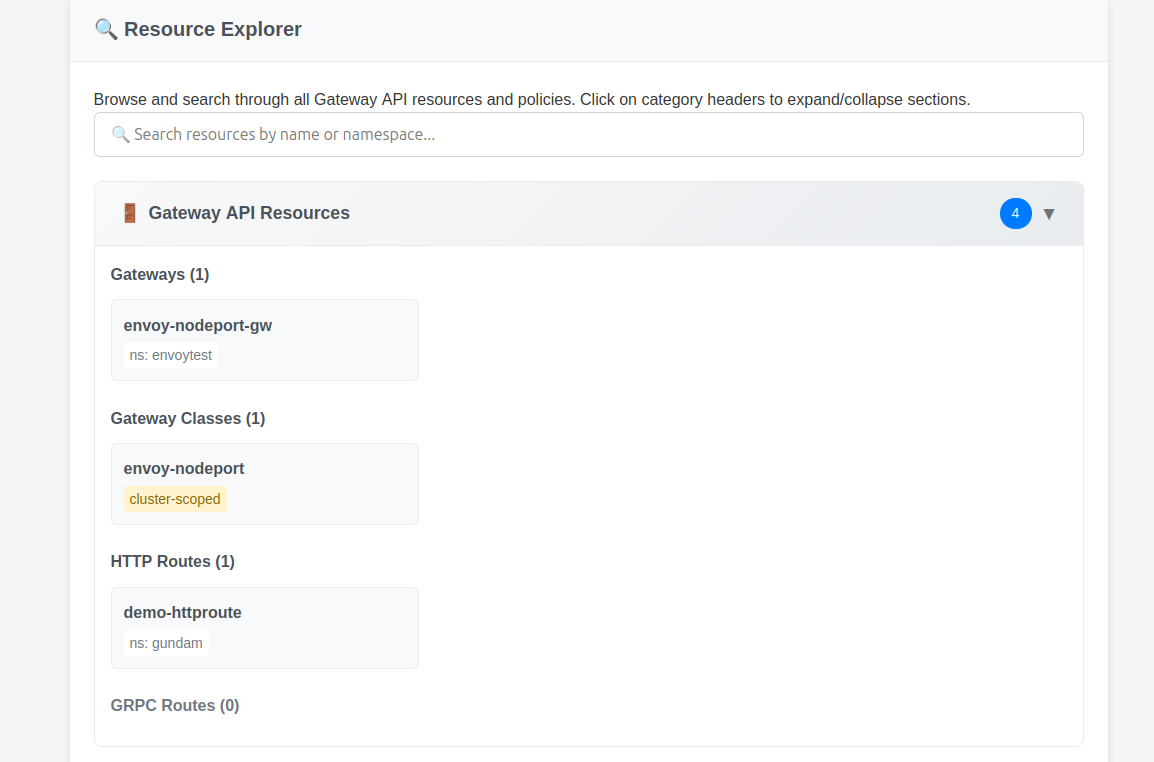Click the blue count badge showing 4
Screen dimensions: 1154x762
(x=1015, y=213)
